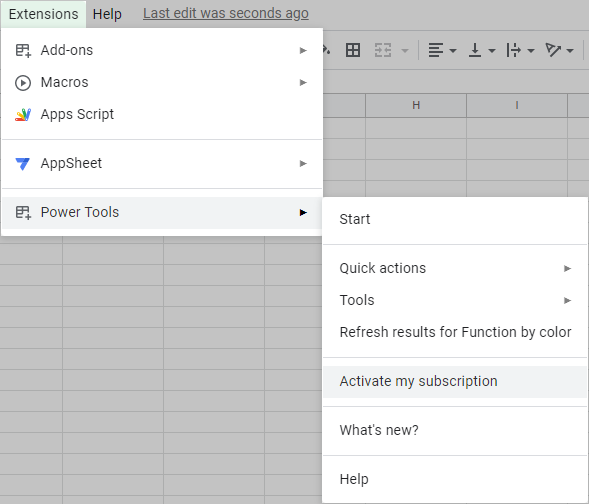Click the Power Tools table icon
Screen dimensions: 589x504
tap(23, 213)
